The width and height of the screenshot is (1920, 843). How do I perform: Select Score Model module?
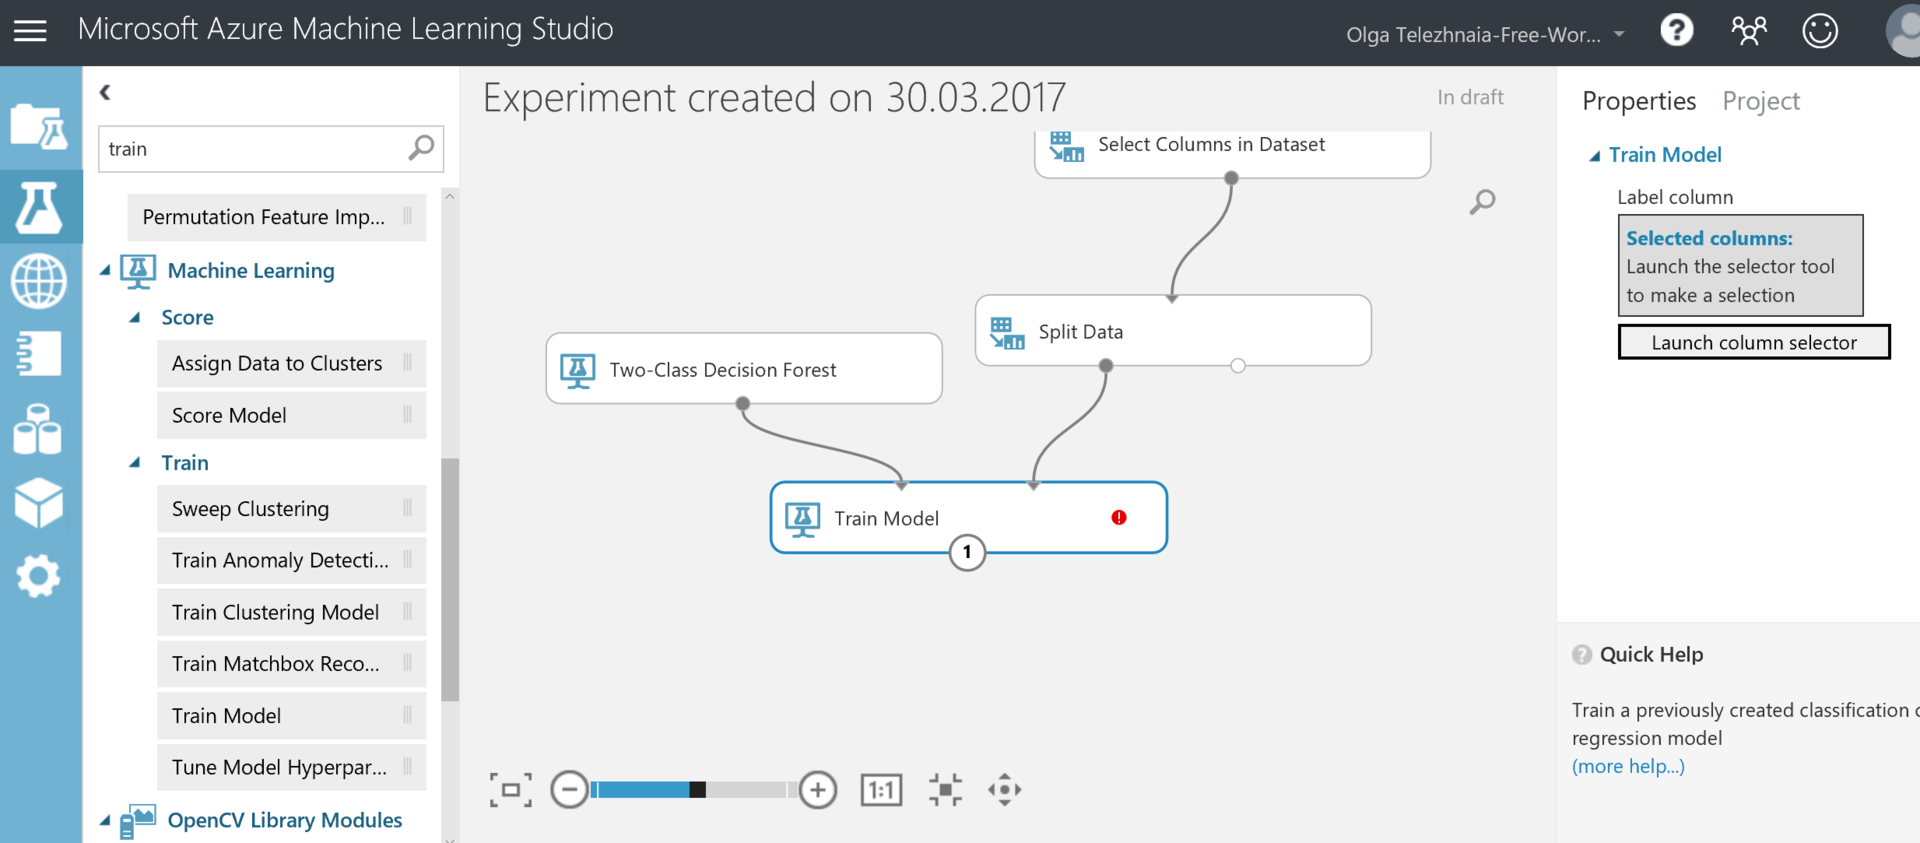[292, 415]
